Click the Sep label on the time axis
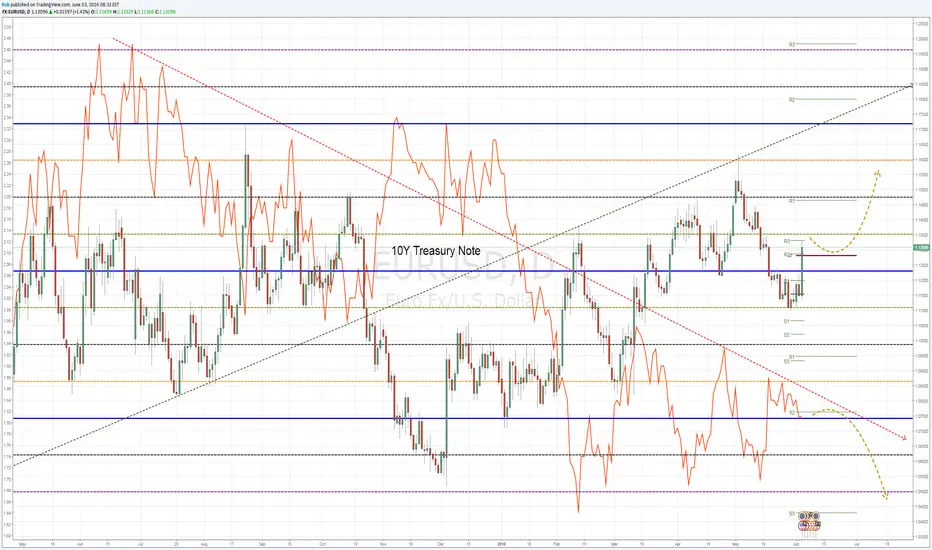932x550 pixels. coord(262,544)
